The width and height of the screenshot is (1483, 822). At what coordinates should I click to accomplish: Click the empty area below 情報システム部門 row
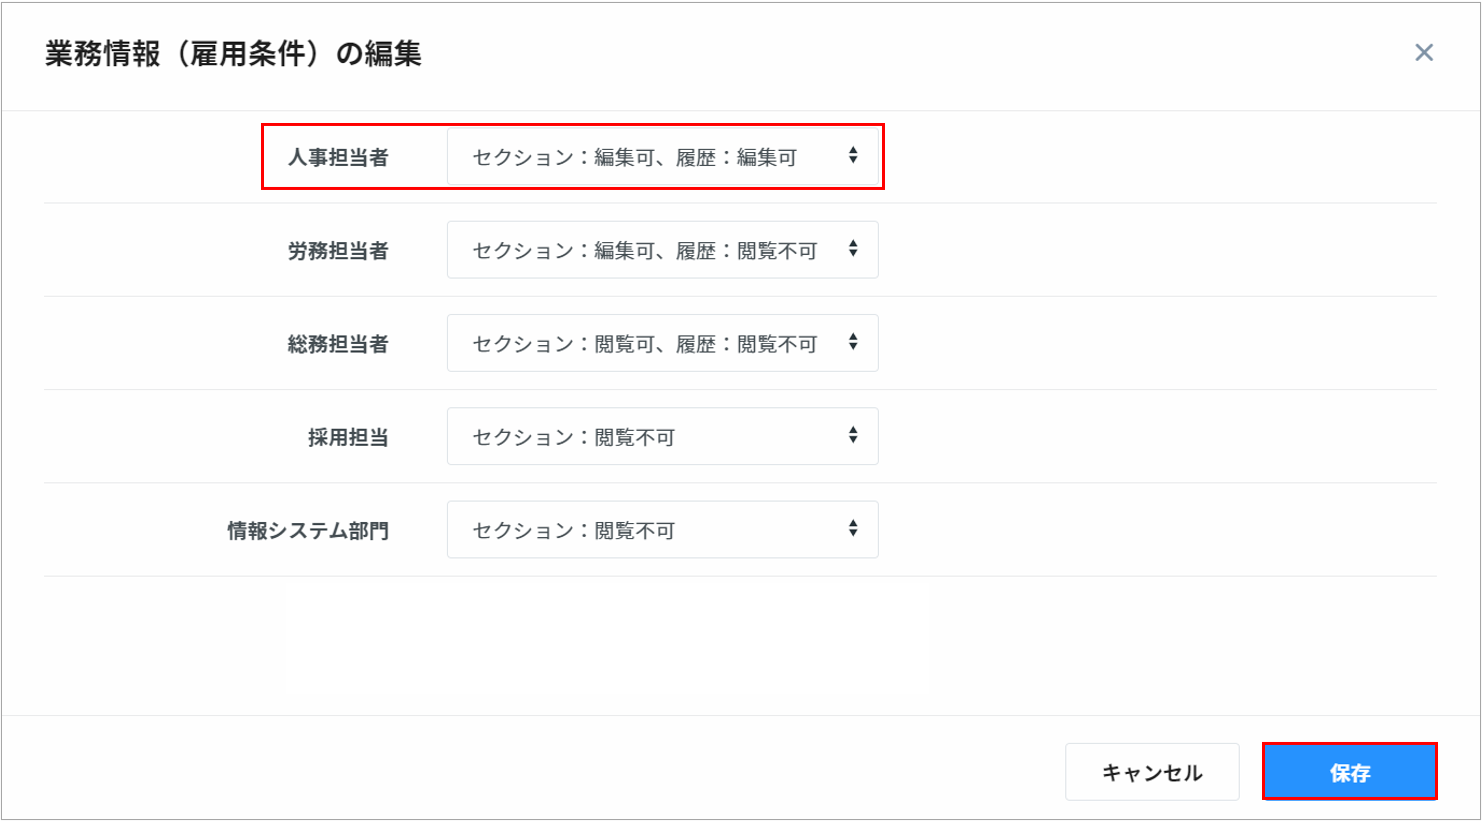point(740,645)
